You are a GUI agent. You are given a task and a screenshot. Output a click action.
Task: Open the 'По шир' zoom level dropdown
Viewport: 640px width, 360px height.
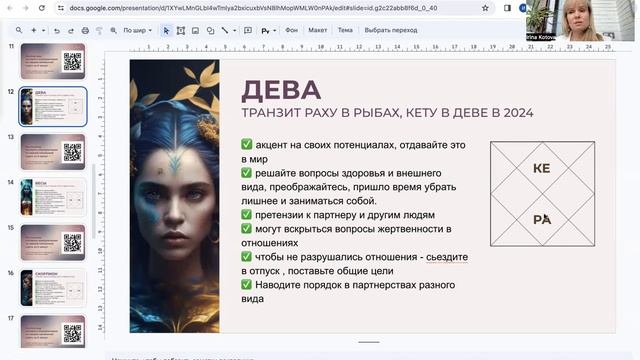click(x=138, y=31)
